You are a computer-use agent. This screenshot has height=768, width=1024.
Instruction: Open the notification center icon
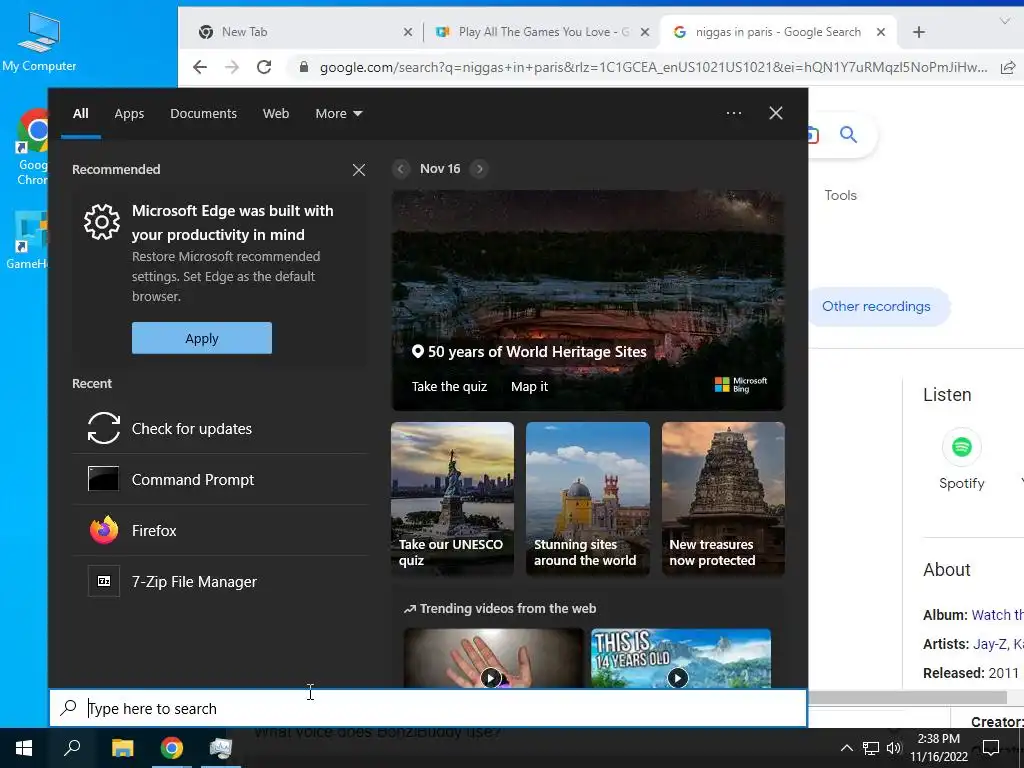991,748
